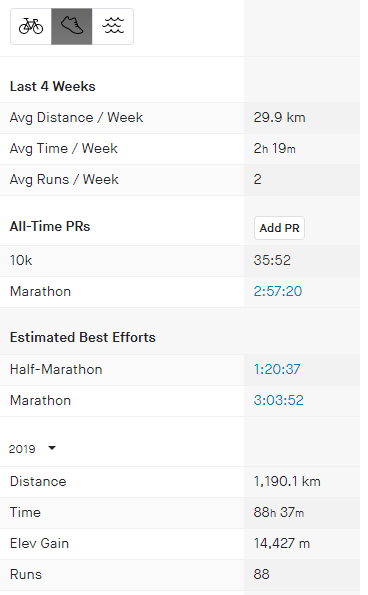Screen dimensions: 368x595
Task: Click the Avg Time / Week row
Action: tap(180, 149)
